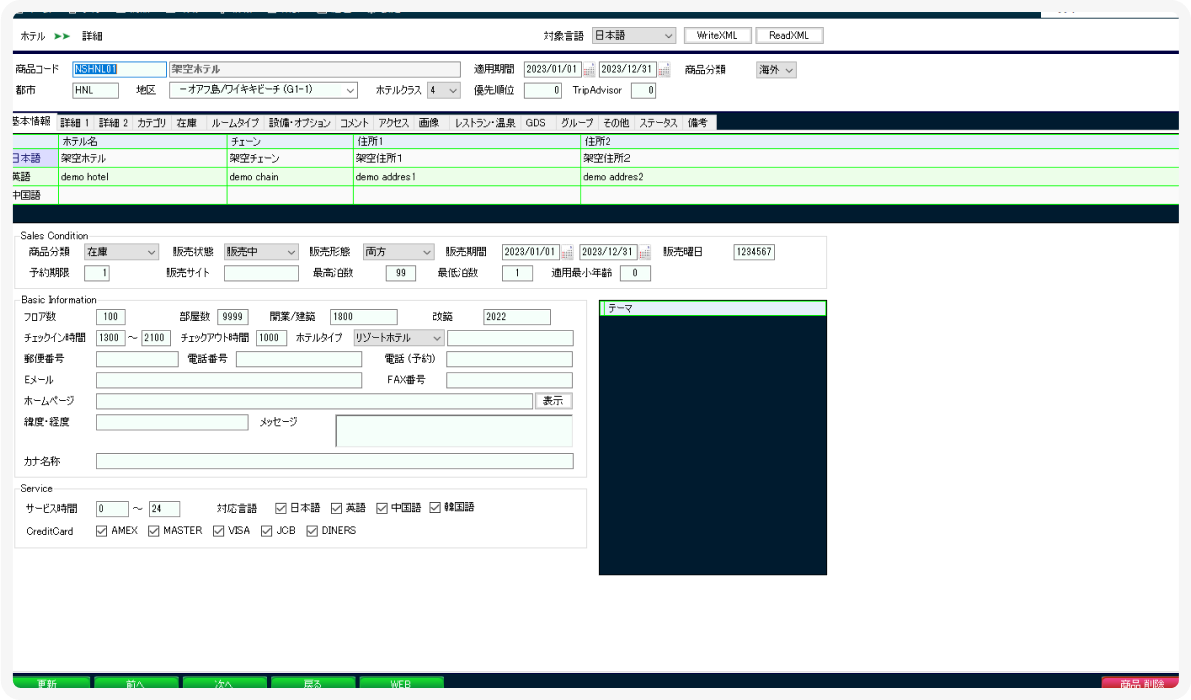Open calendar for 販売期間 start date
This screenshot has width=1191, height=700.
pos(568,252)
